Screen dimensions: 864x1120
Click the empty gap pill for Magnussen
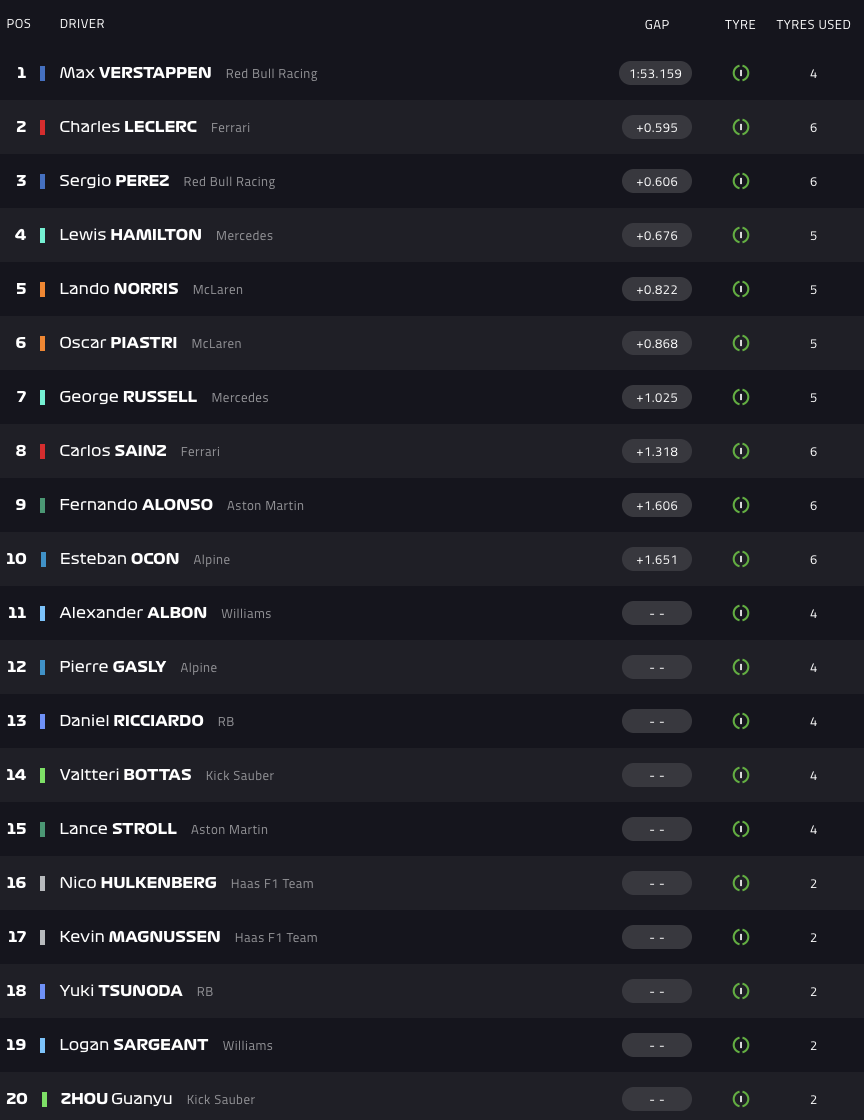[x=656, y=937]
